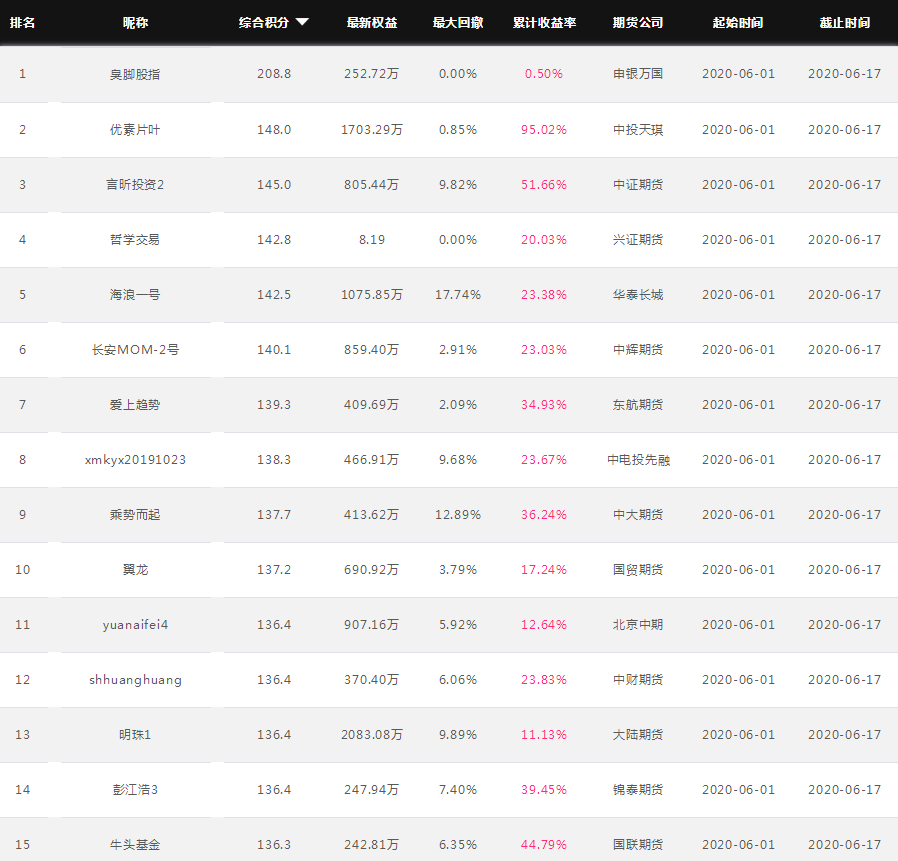Click futures company 国联期货
The height and width of the screenshot is (861, 898).
pos(638,844)
